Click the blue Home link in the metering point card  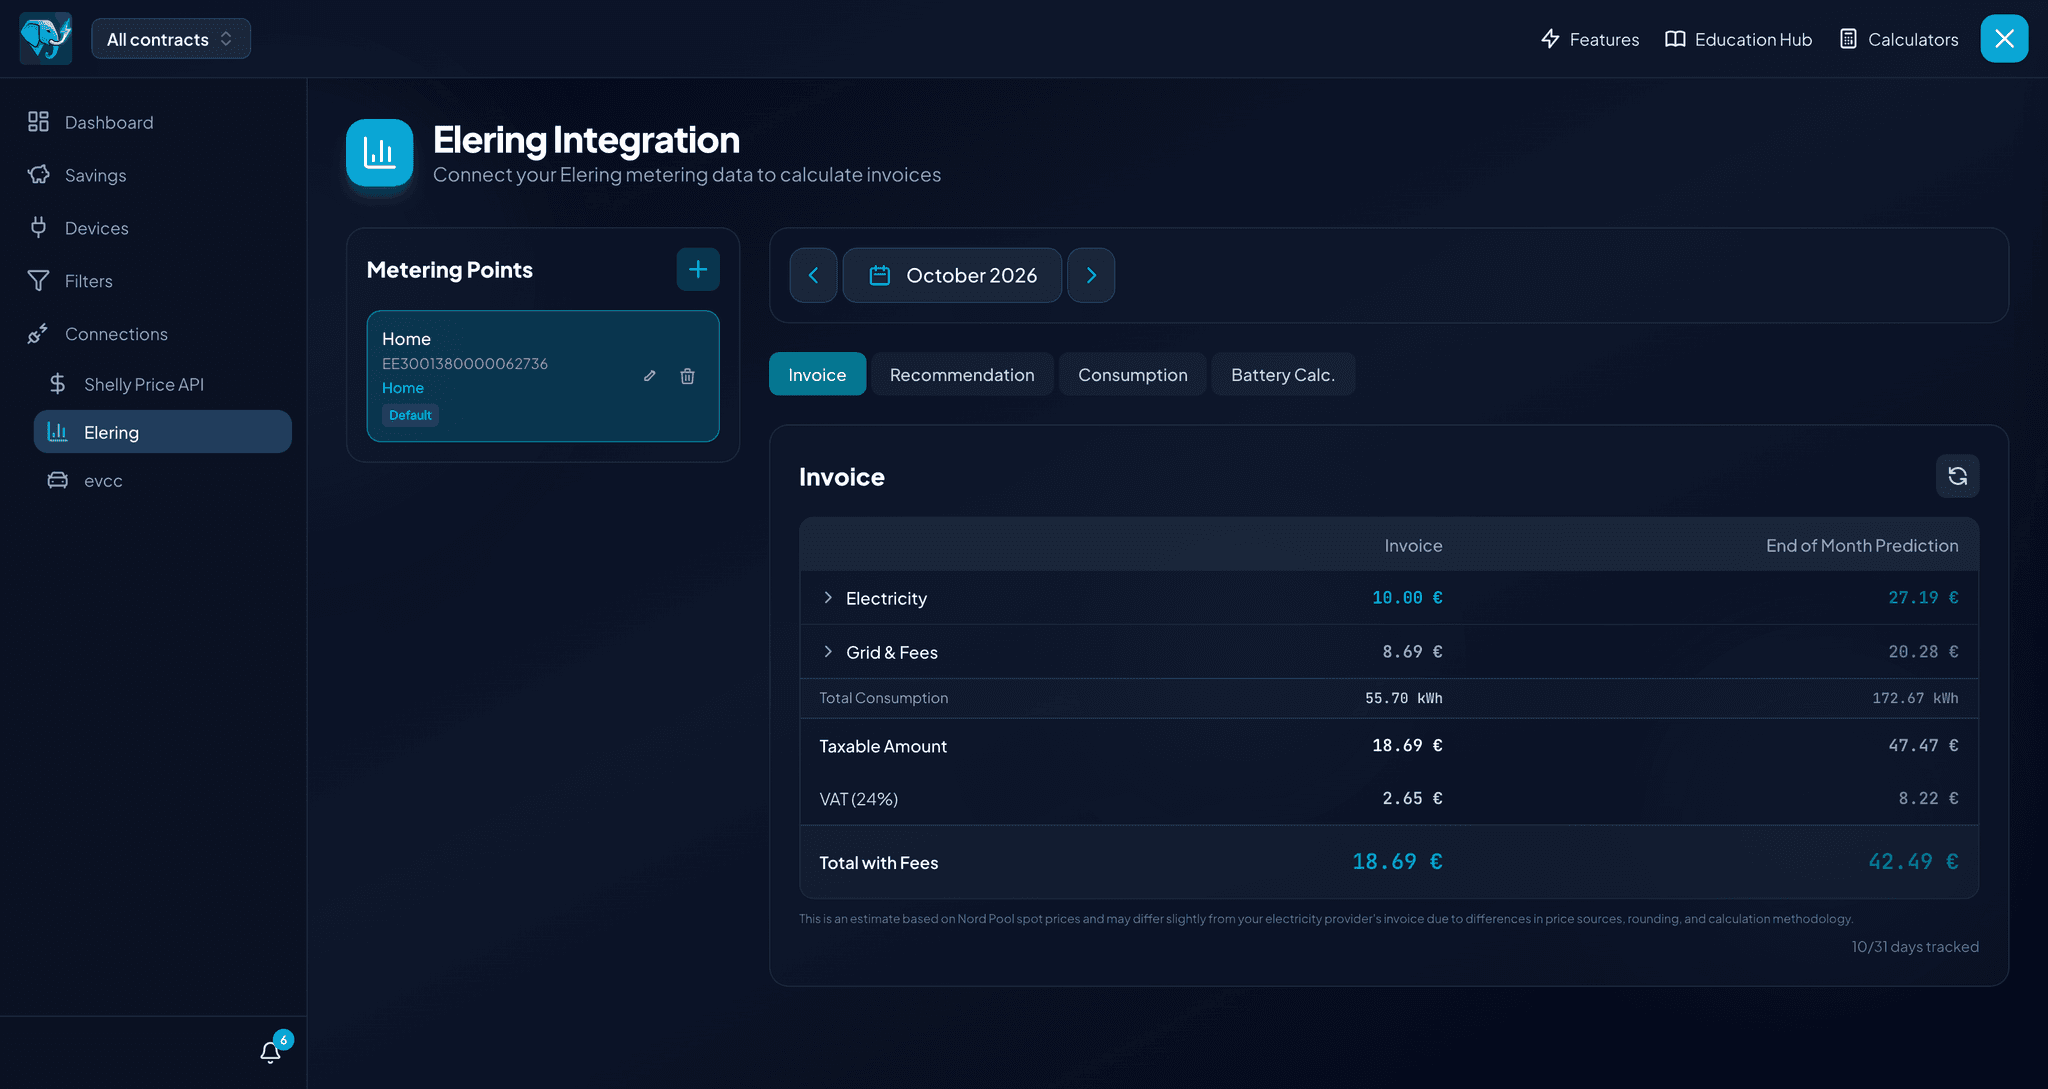click(403, 388)
